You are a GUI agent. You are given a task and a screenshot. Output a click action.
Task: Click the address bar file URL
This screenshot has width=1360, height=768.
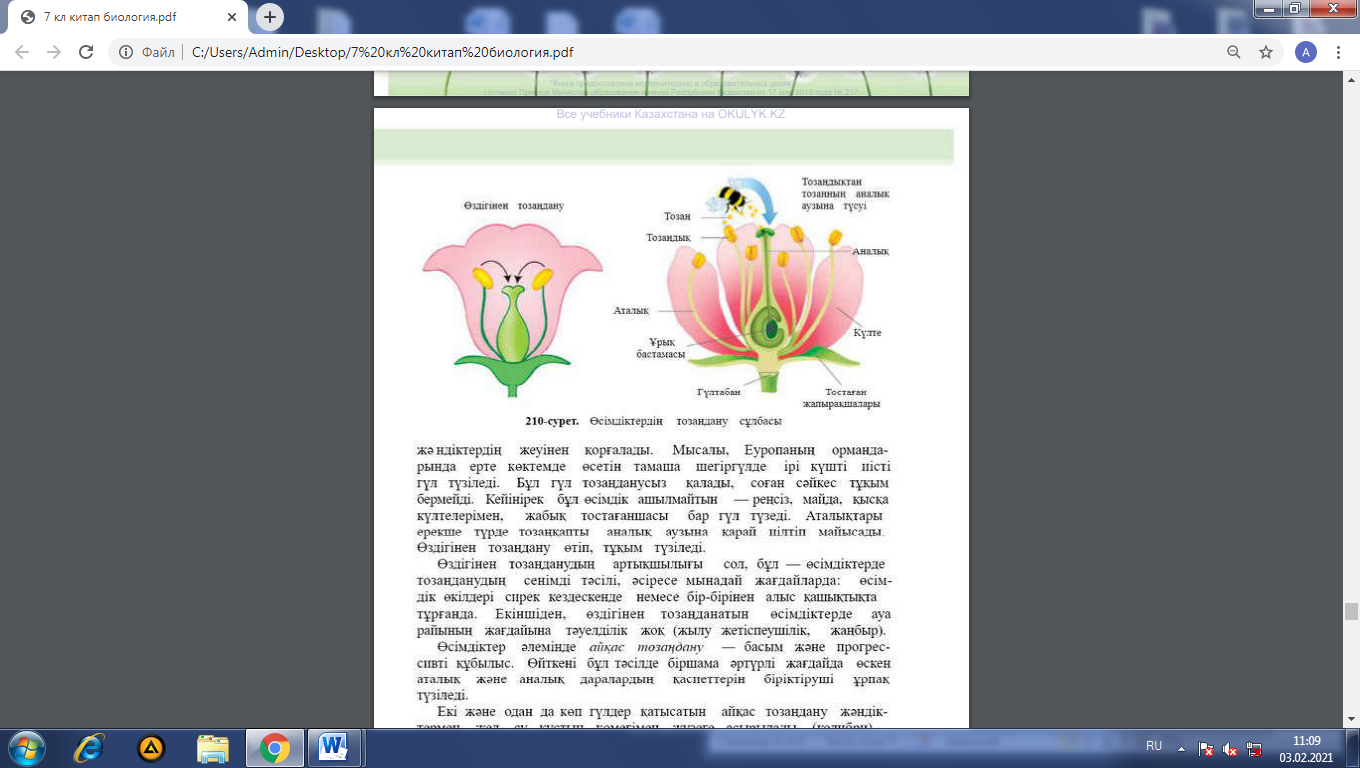point(382,52)
